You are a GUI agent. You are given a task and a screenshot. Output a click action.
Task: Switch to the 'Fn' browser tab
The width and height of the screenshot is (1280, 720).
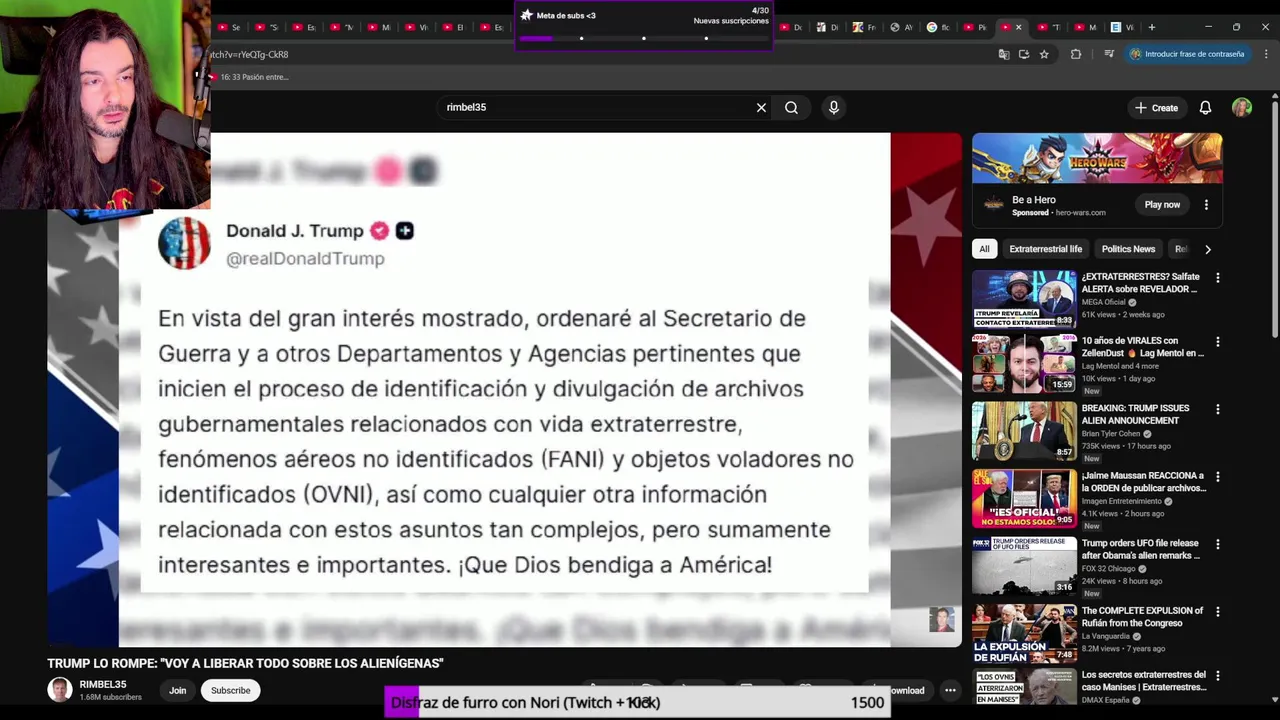coord(865,27)
